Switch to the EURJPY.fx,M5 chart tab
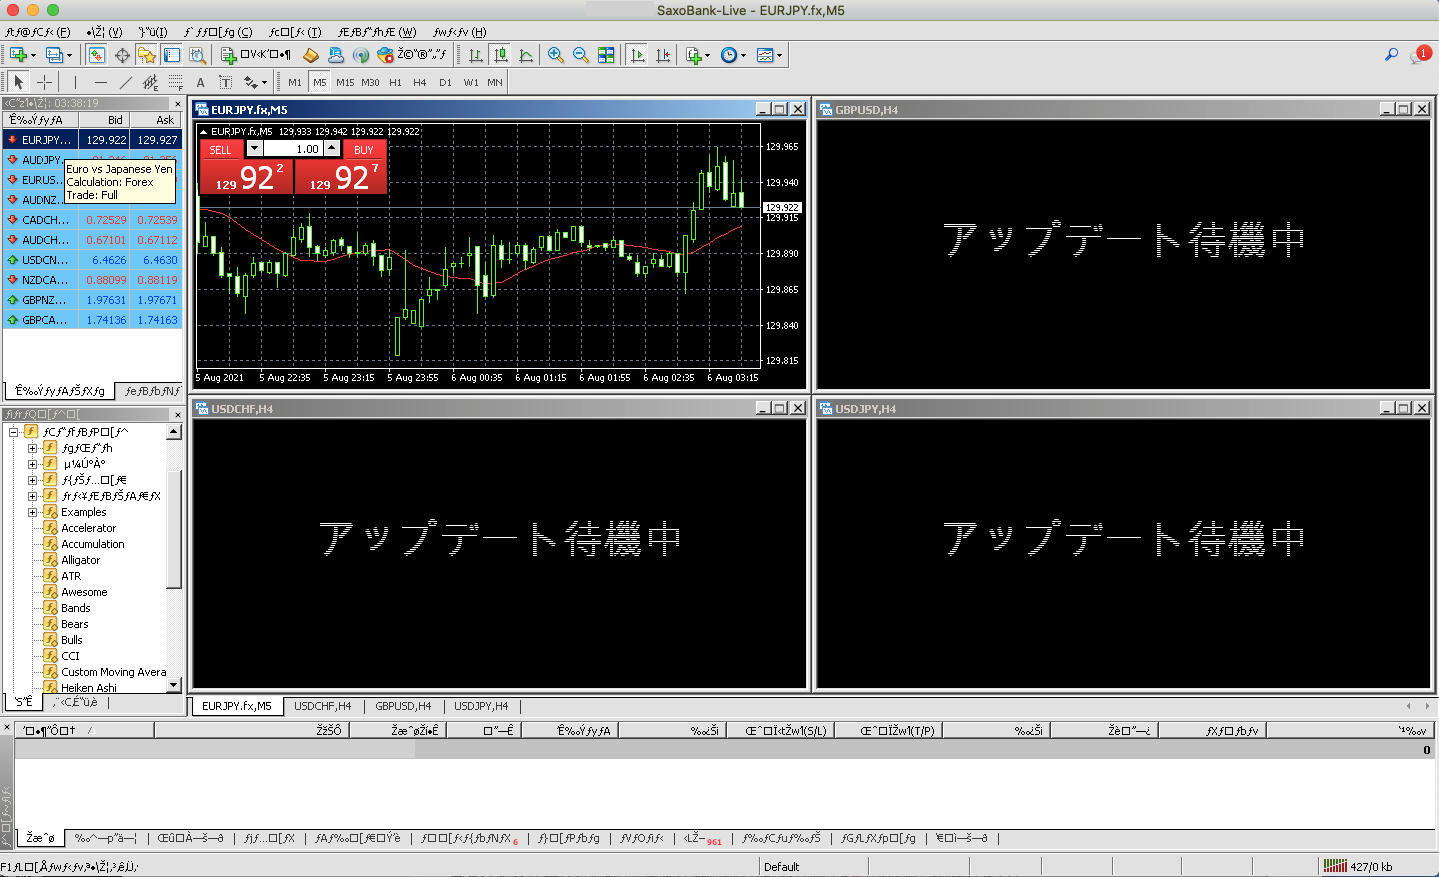The image size is (1439, 877). coord(237,706)
